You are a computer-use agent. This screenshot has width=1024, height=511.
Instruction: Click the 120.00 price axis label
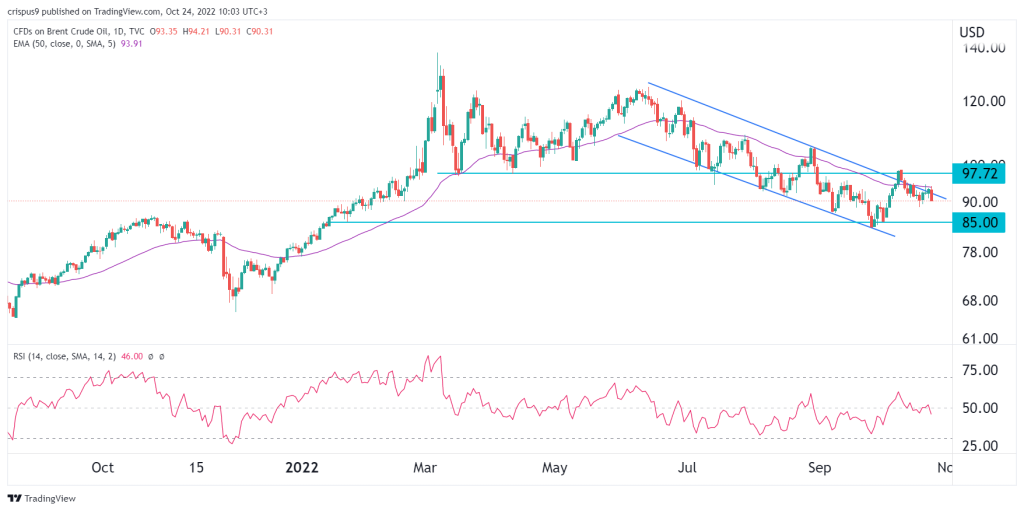982,101
